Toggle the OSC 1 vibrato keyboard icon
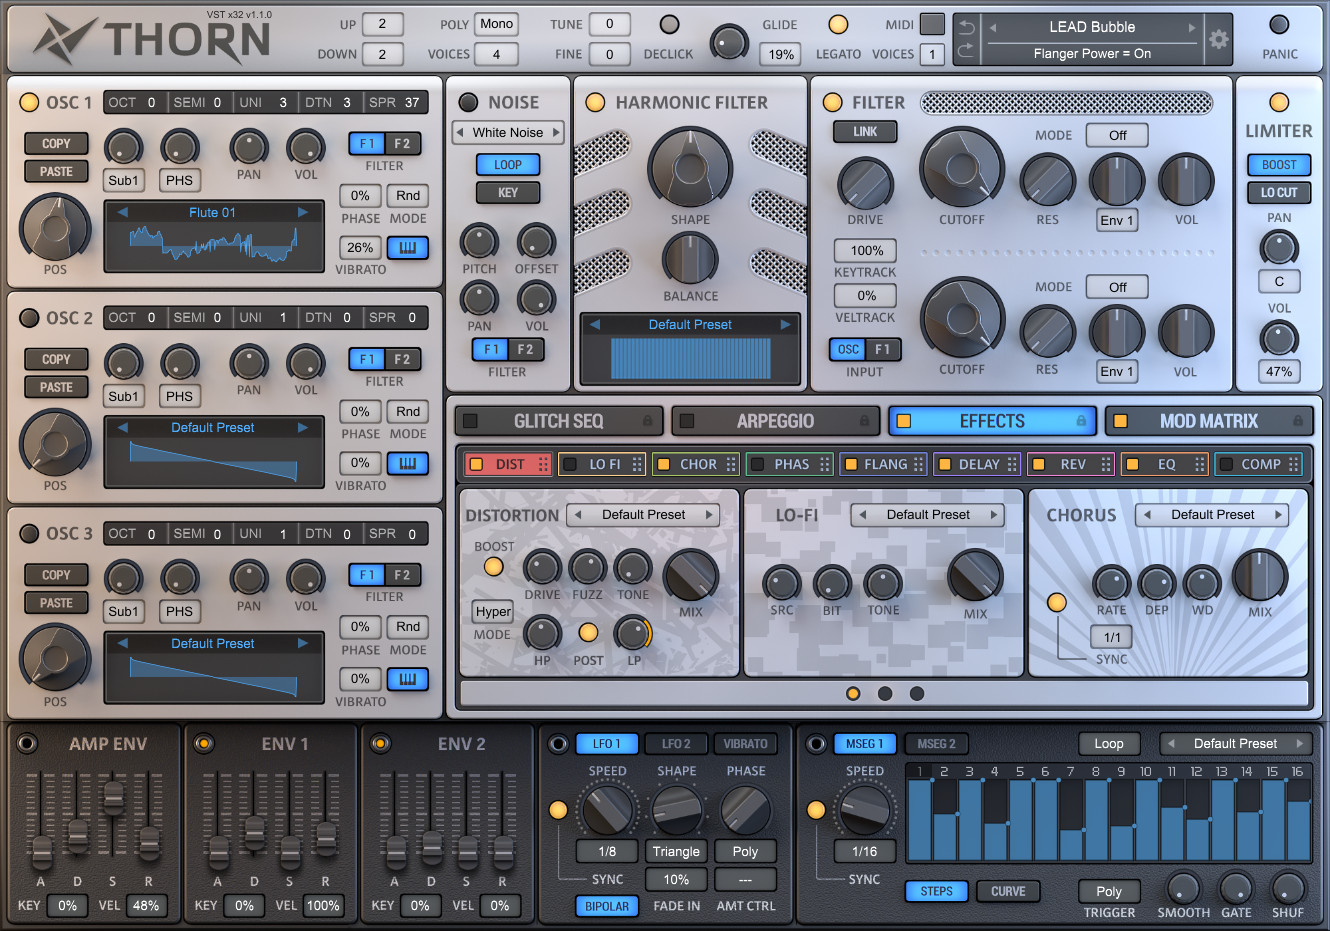 tap(408, 247)
